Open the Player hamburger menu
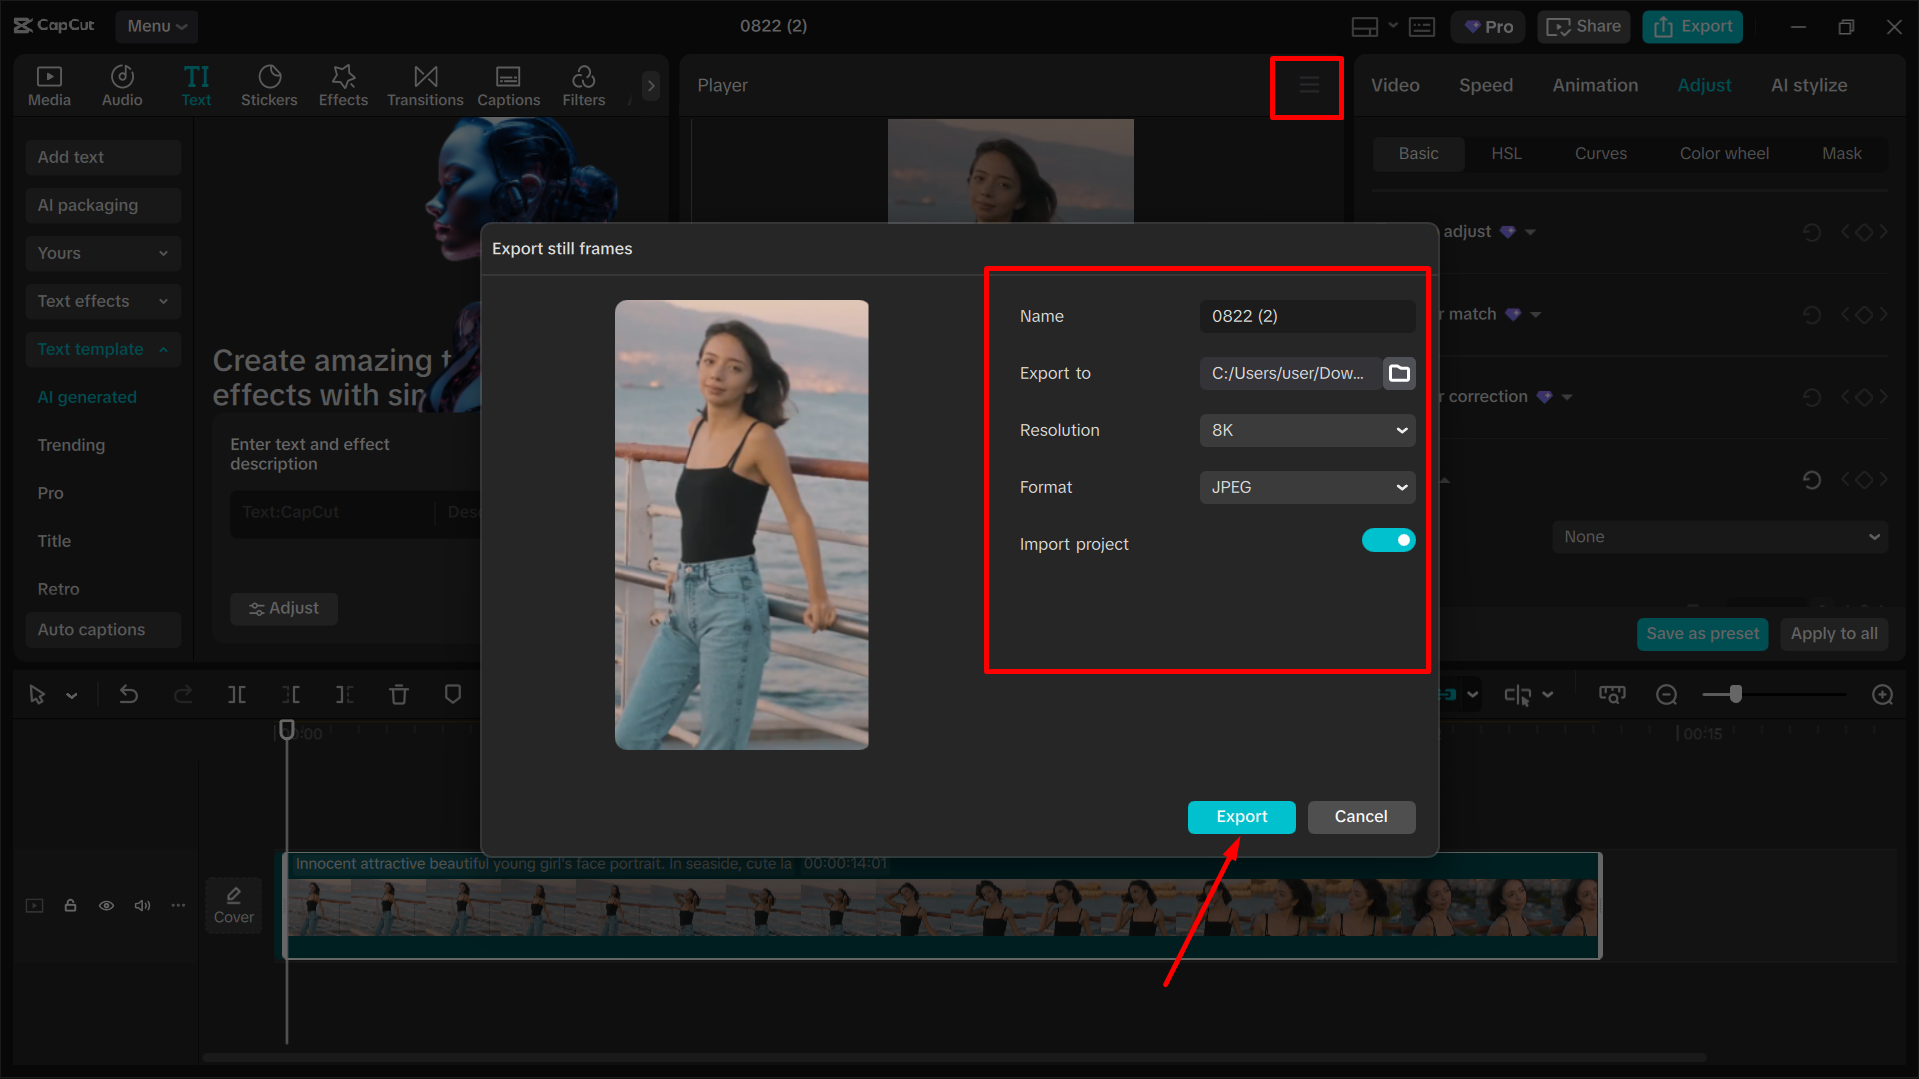Screen dimensions: 1919x1079 (1309, 86)
